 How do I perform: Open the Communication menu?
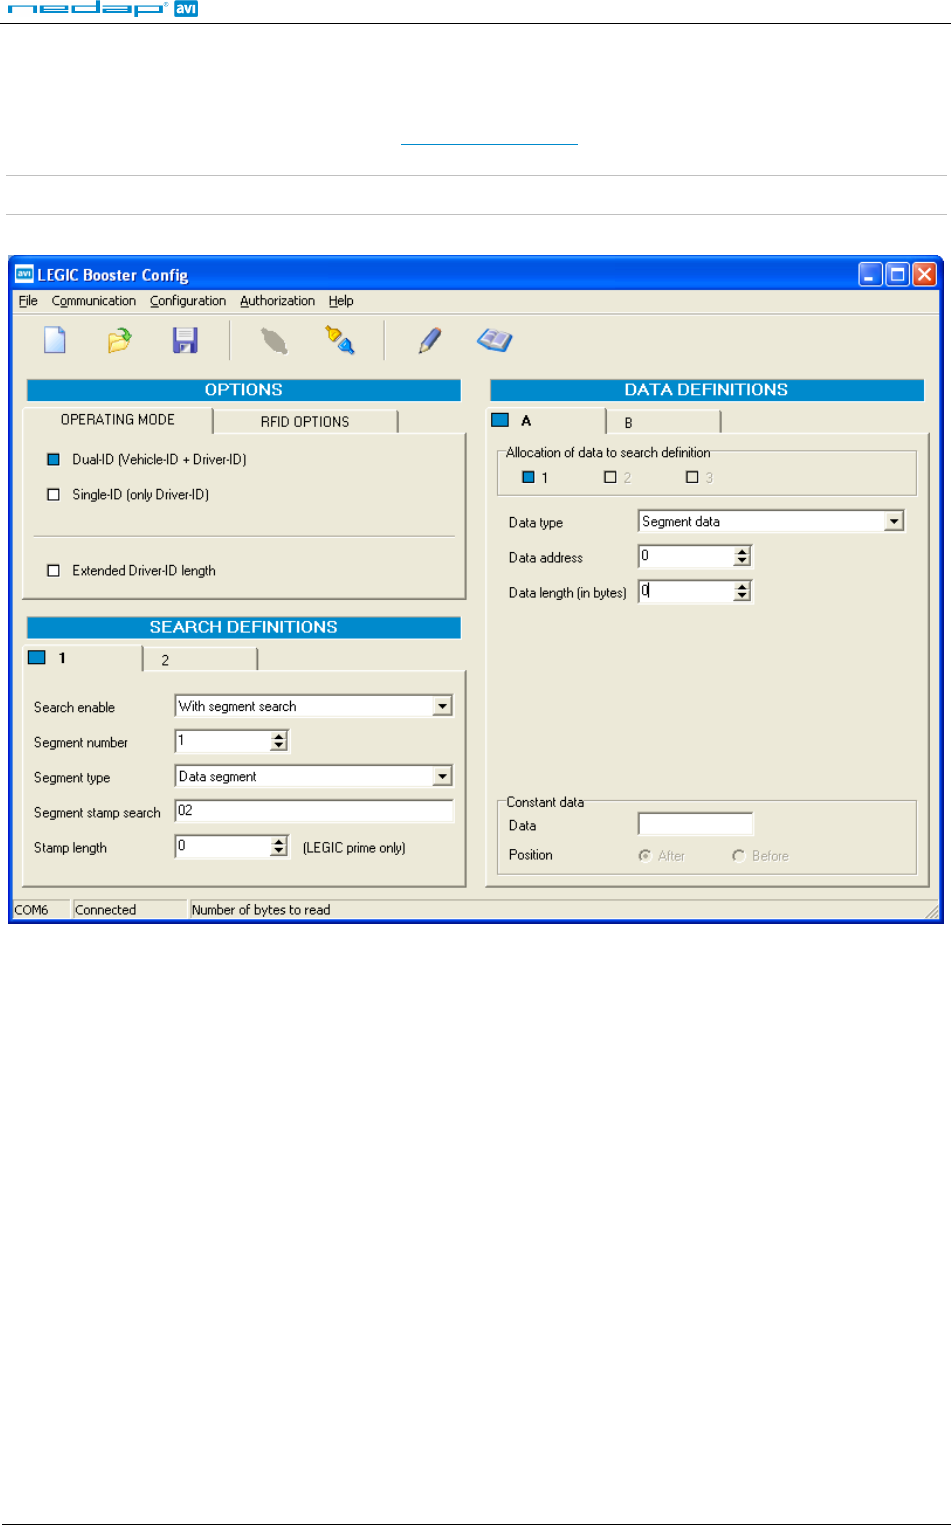coord(94,301)
